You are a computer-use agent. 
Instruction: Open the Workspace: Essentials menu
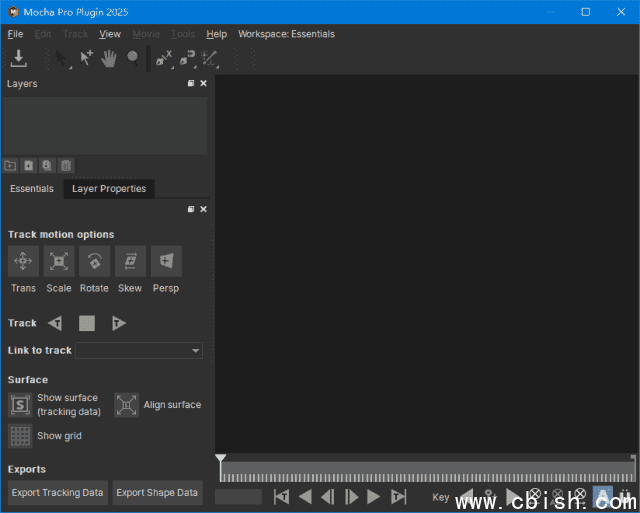coord(286,34)
